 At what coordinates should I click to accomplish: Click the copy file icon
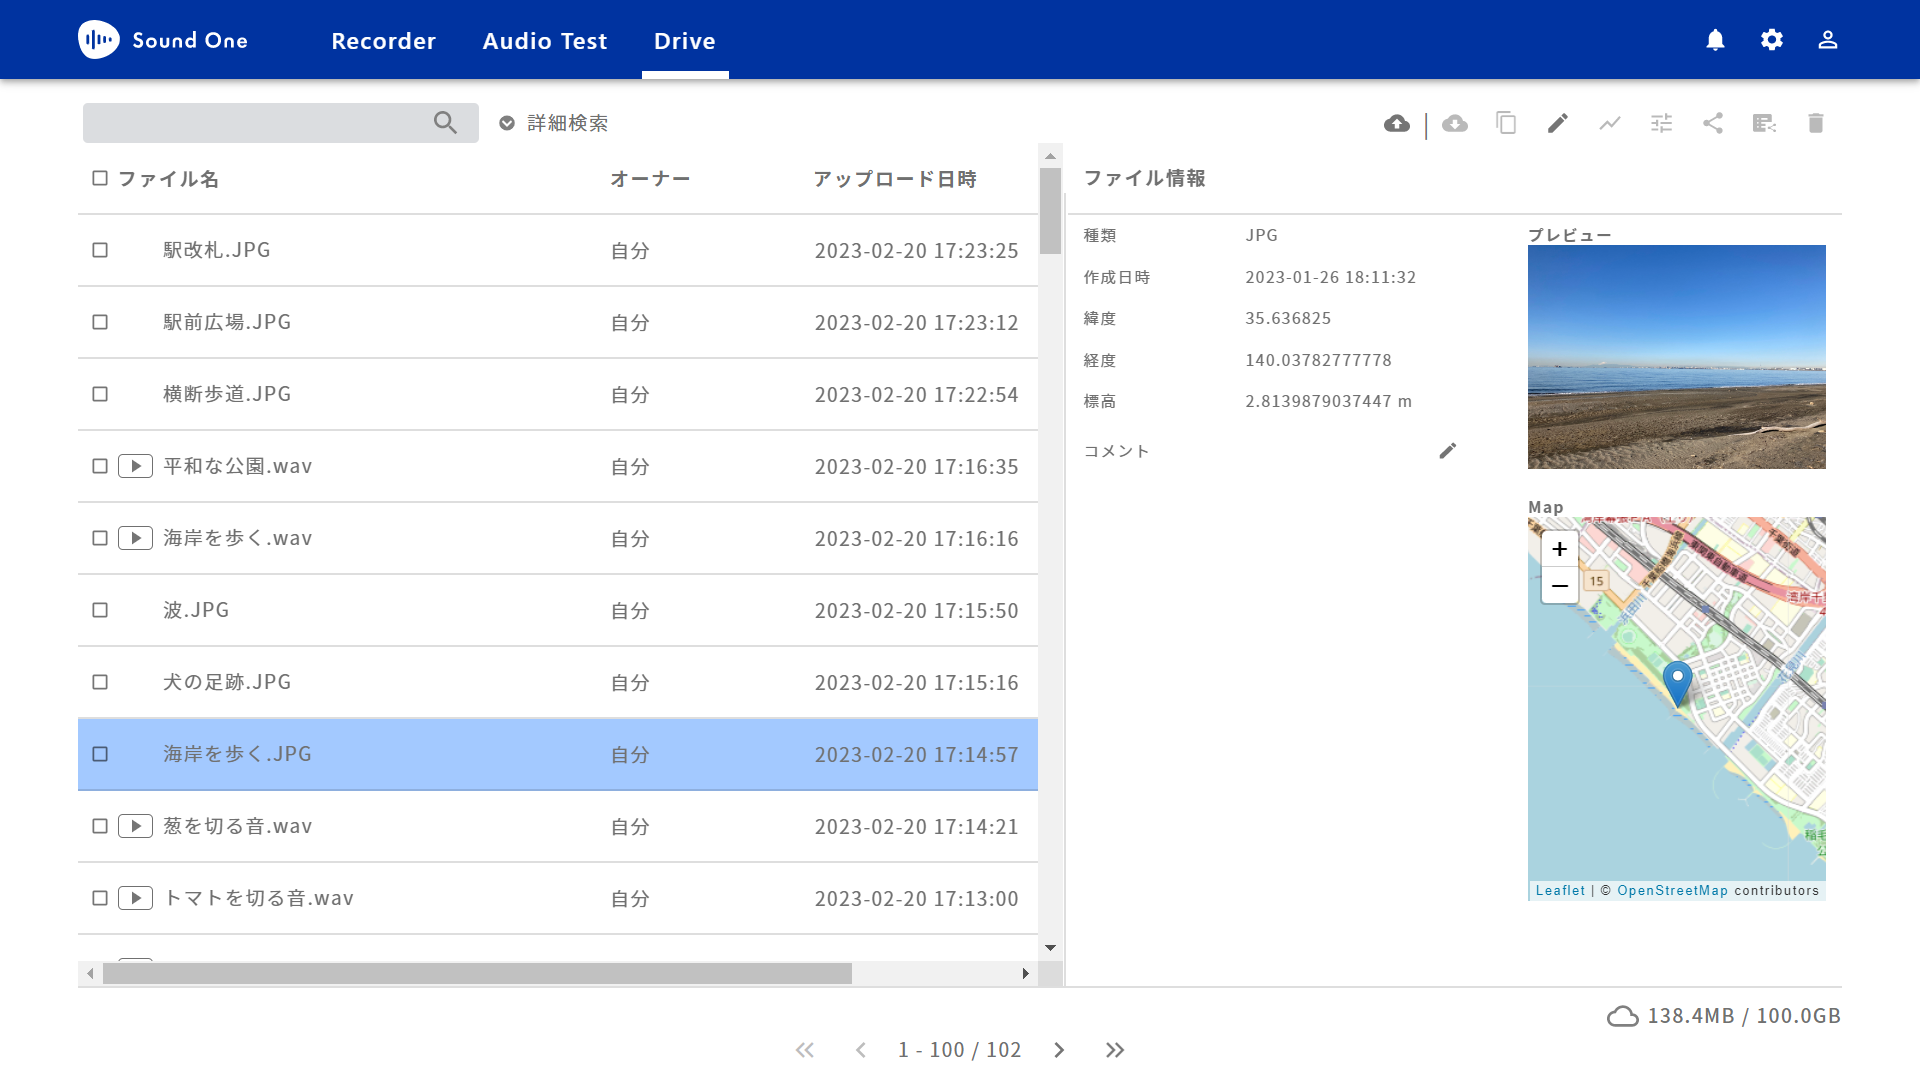[1506, 123]
